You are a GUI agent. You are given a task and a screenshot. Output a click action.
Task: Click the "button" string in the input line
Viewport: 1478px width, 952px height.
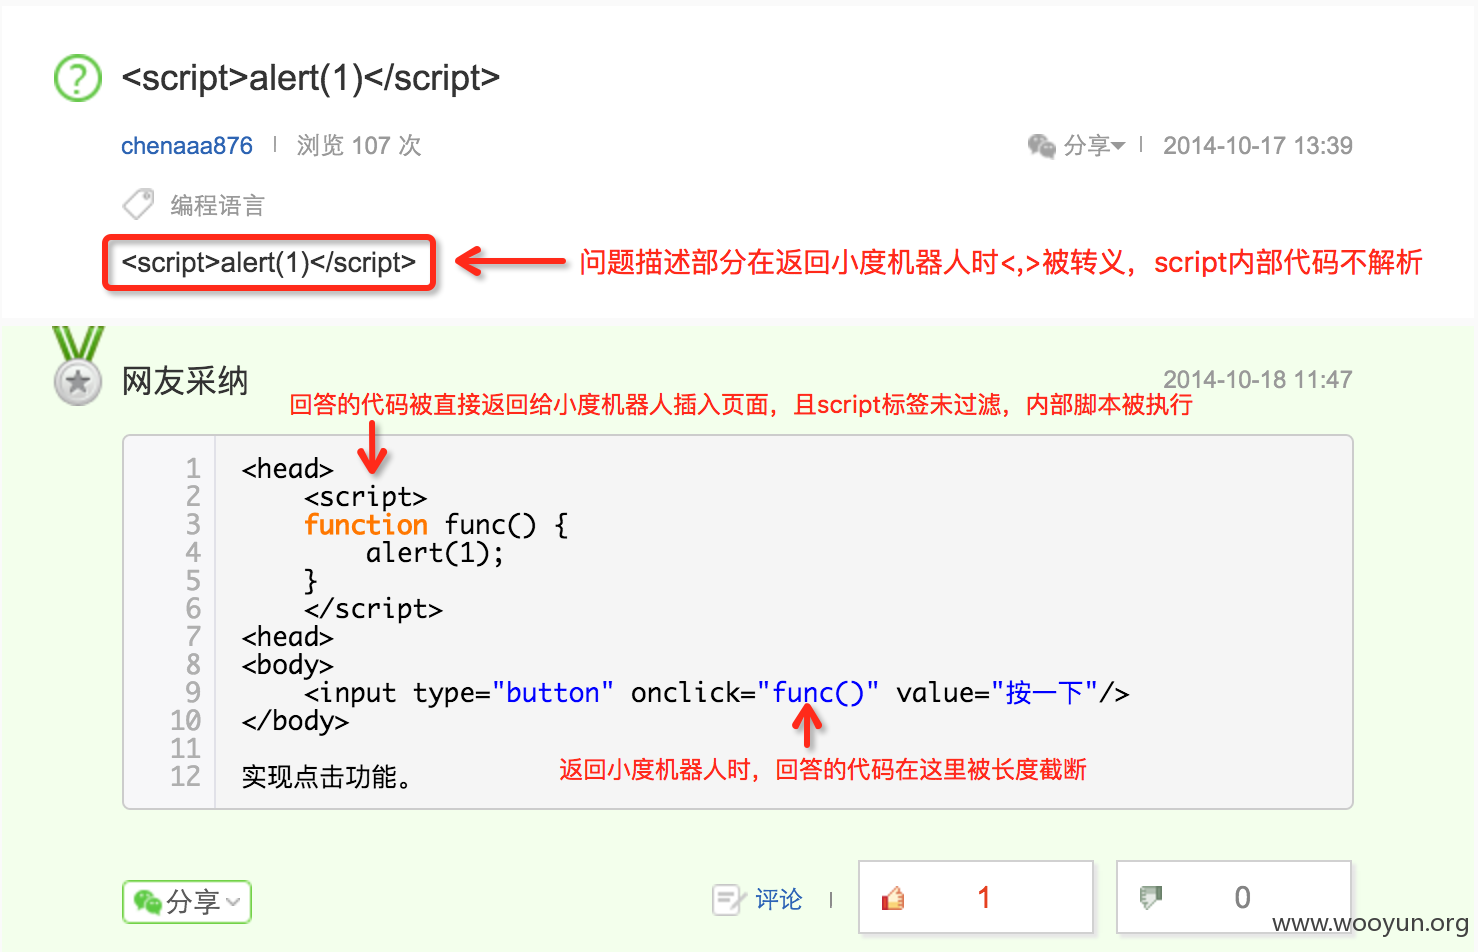pos(553,693)
